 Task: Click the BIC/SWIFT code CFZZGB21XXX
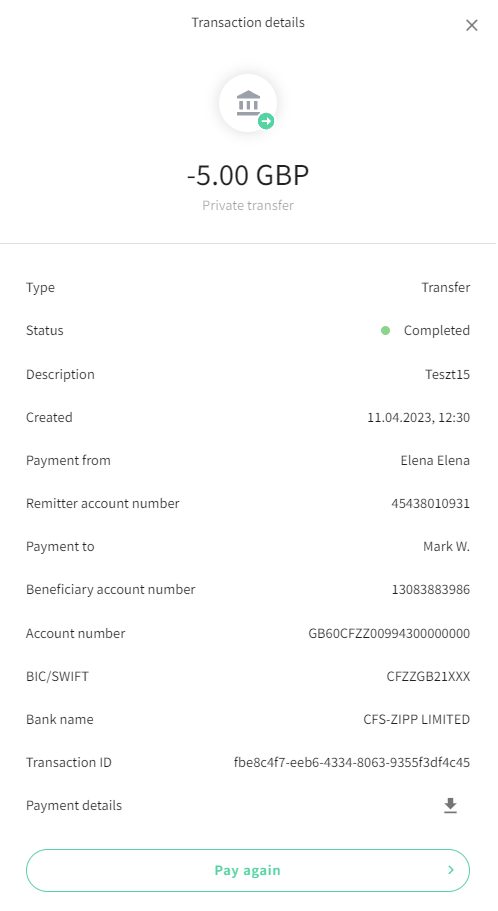428,676
